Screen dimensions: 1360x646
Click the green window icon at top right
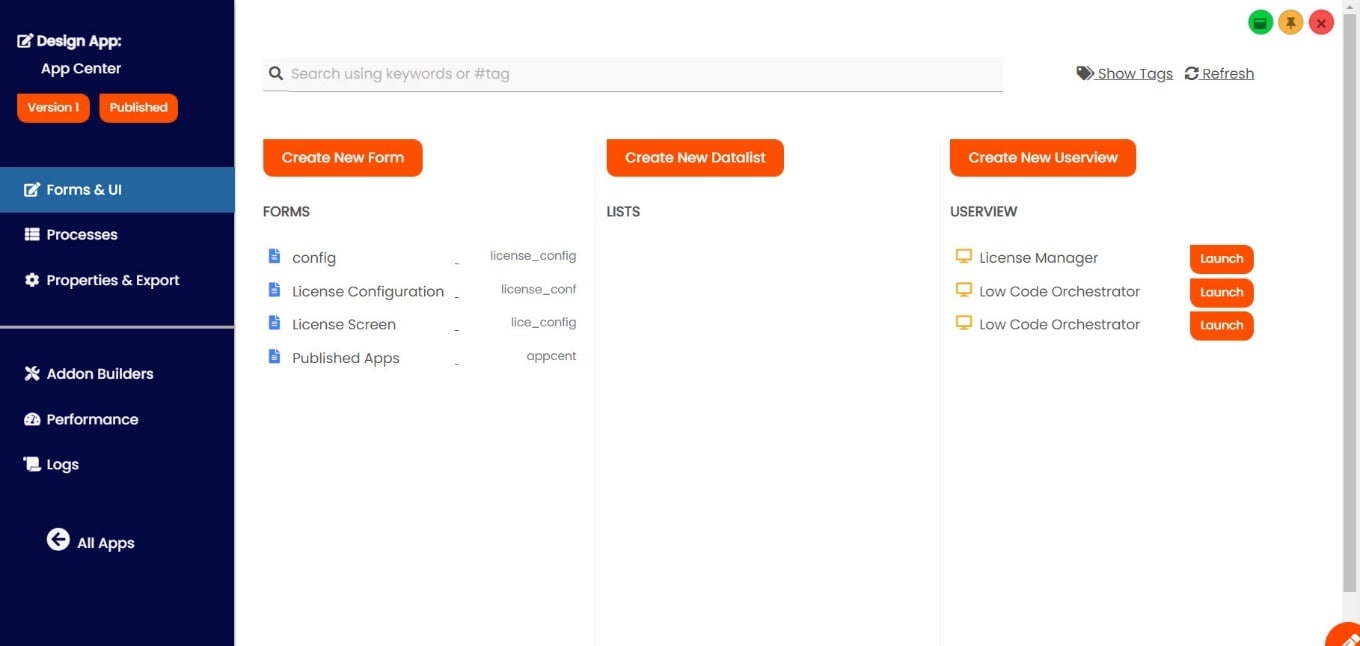[x=1260, y=23]
